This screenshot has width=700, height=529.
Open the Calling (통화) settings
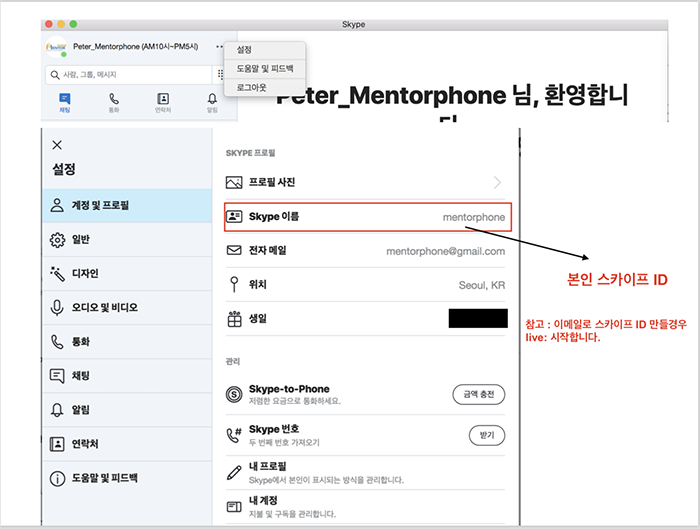pos(127,342)
